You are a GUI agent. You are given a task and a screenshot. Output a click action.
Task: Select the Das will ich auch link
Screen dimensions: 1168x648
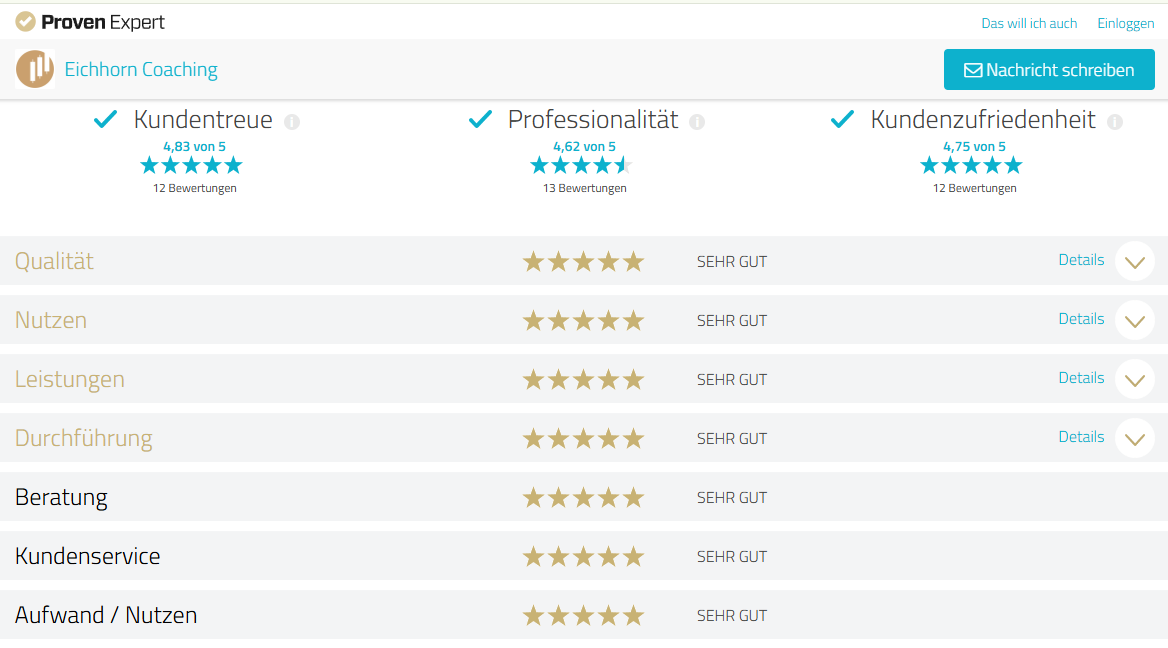pos(1029,23)
